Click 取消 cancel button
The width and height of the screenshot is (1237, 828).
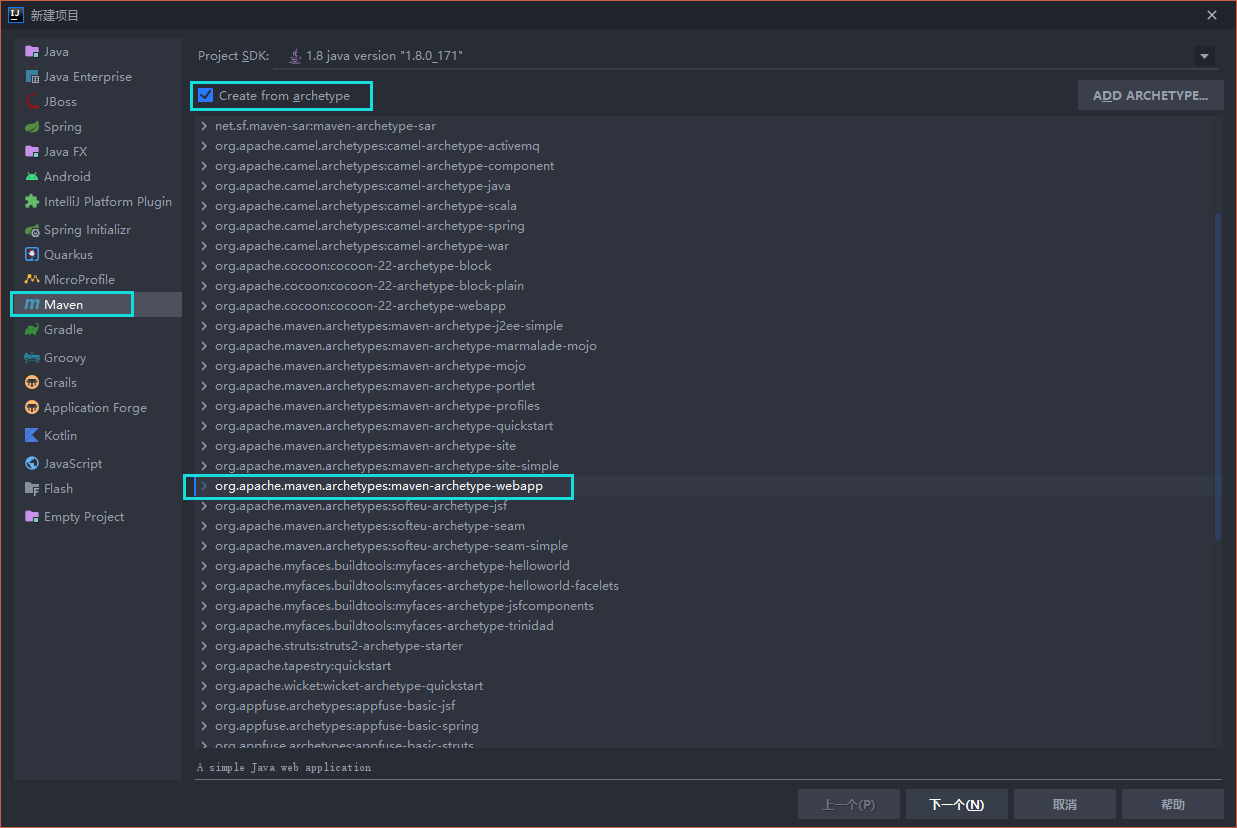pyautogui.click(x=1064, y=805)
